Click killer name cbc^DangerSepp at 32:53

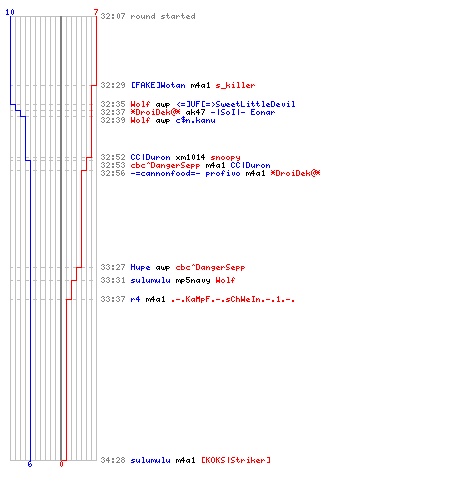(x=165, y=165)
